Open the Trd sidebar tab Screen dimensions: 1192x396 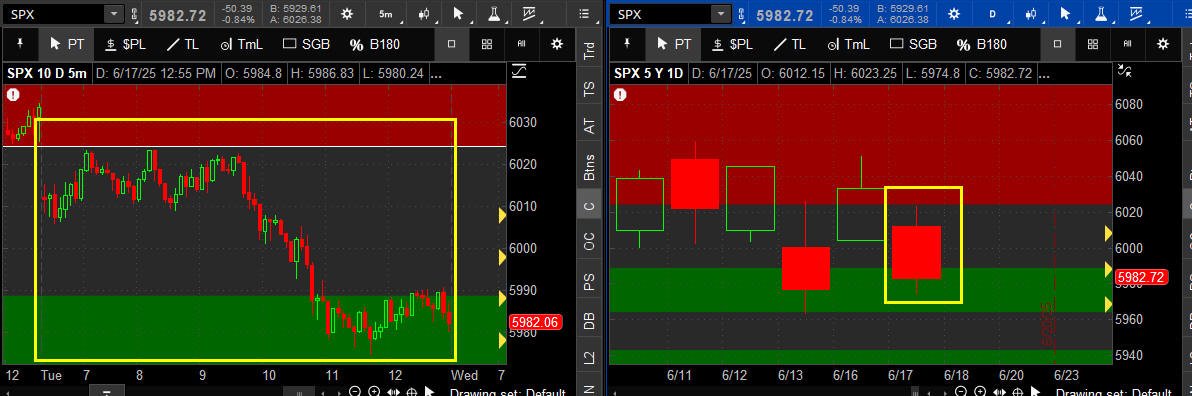click(589, 50)
